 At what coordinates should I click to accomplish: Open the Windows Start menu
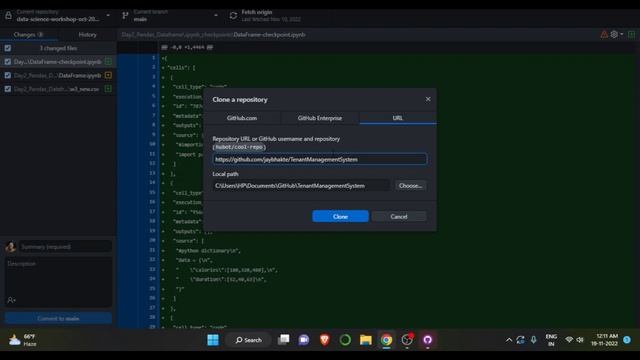pyautogui.click(x=213, y=340)
